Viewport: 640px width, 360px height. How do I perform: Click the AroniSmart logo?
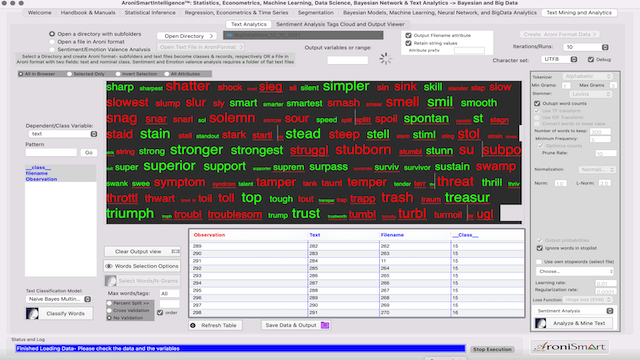[570, 347]
